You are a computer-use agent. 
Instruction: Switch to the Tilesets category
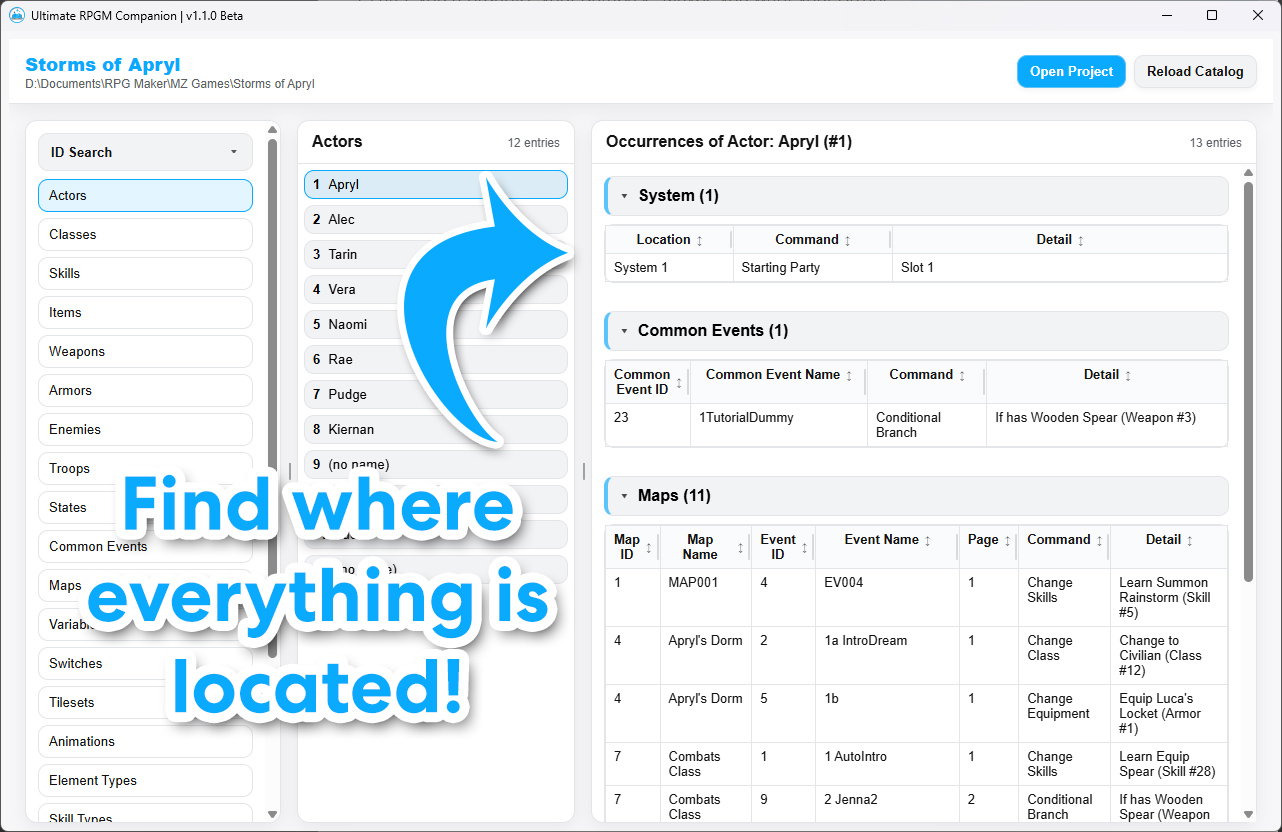(x=145, y=703)
